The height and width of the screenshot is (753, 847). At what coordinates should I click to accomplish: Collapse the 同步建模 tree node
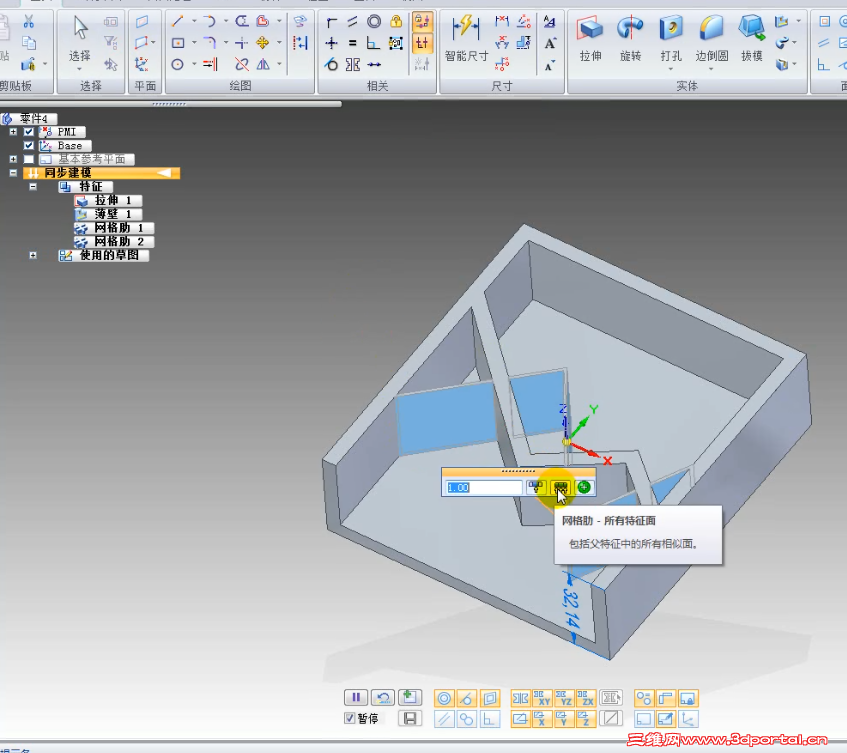point(13,173)
